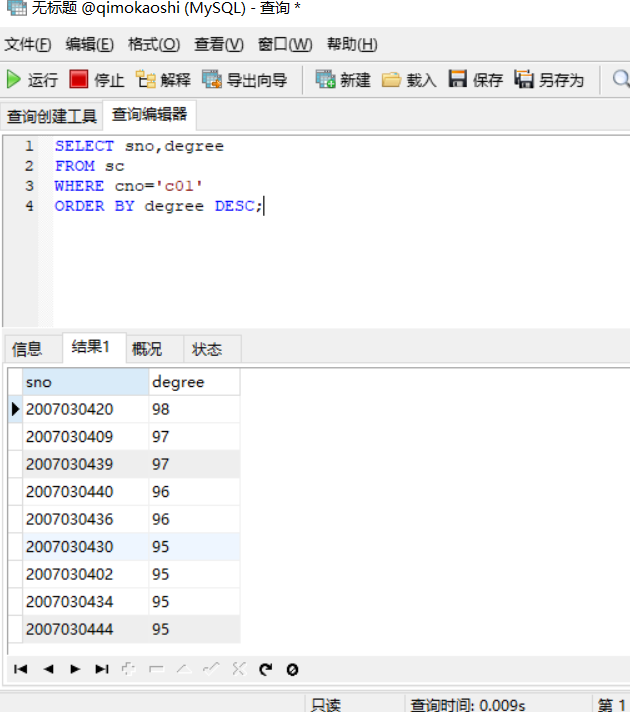631x712 pixels.
Task: Create a new query with 新建
Action: tap(343, 80)
